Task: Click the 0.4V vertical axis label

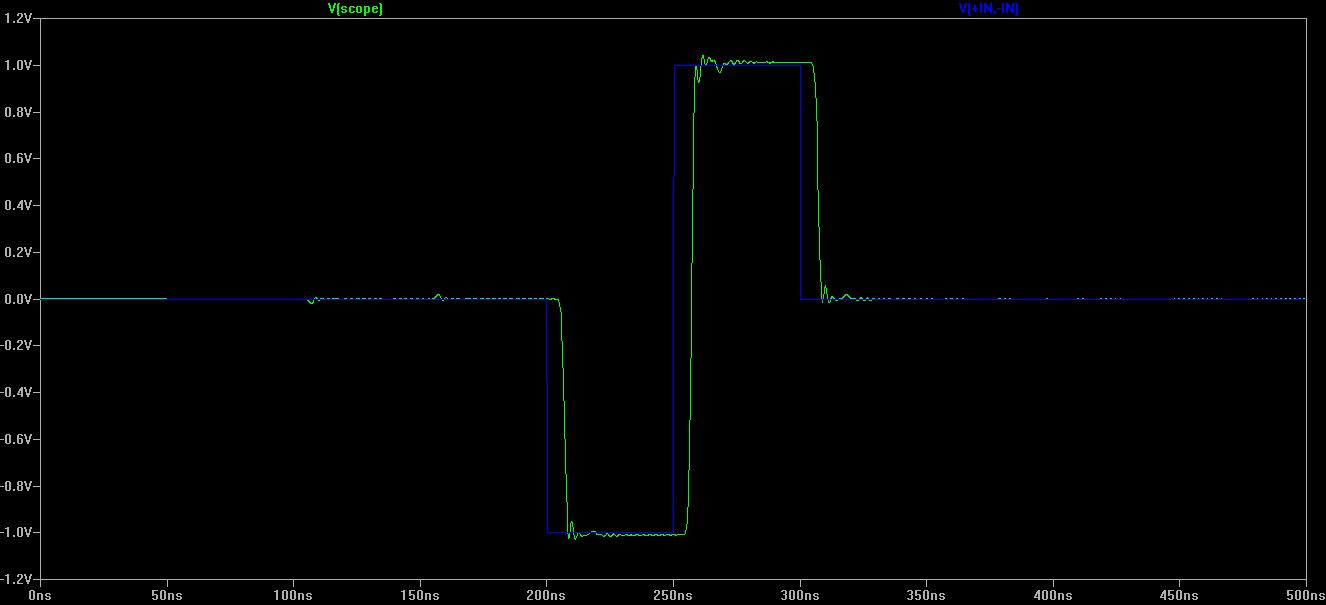Action: 19,206
